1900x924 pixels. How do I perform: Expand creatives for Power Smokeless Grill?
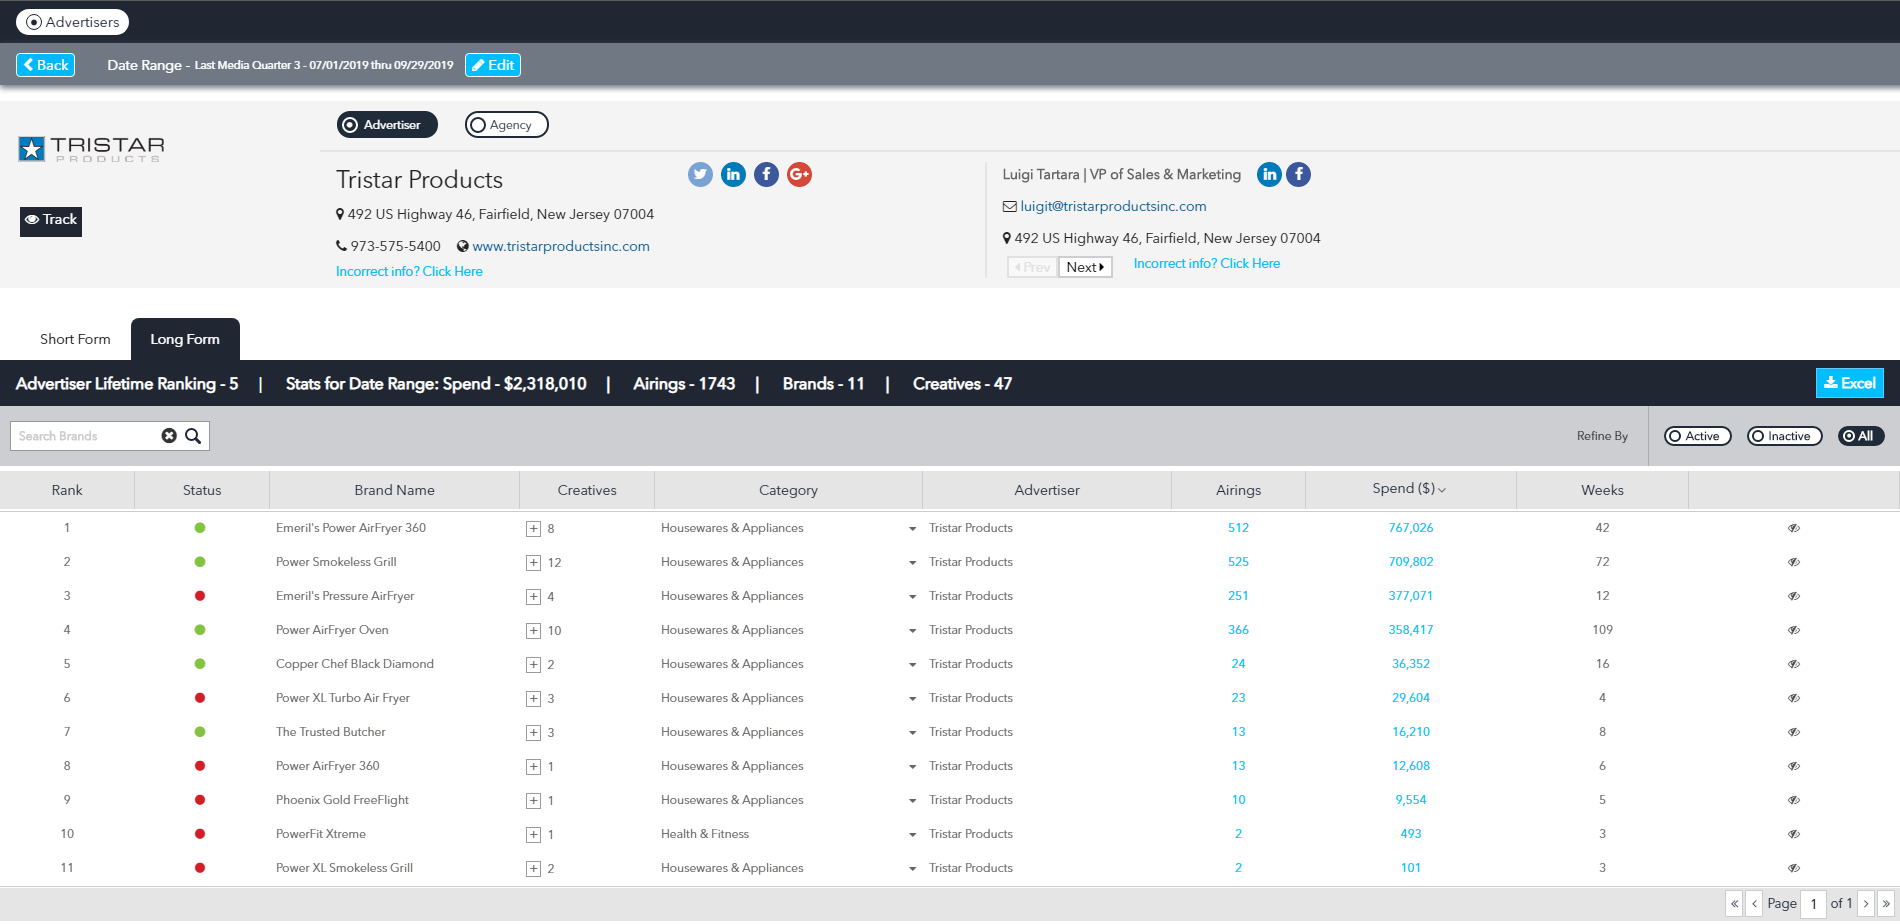[x=533, y=563]
